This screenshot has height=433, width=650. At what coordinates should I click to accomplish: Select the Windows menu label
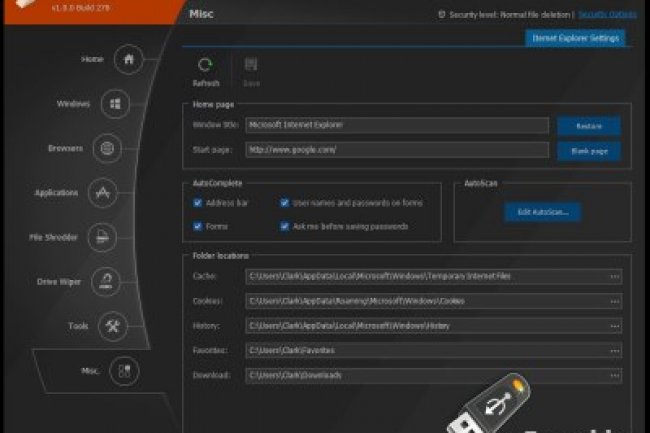pos(73,104)
